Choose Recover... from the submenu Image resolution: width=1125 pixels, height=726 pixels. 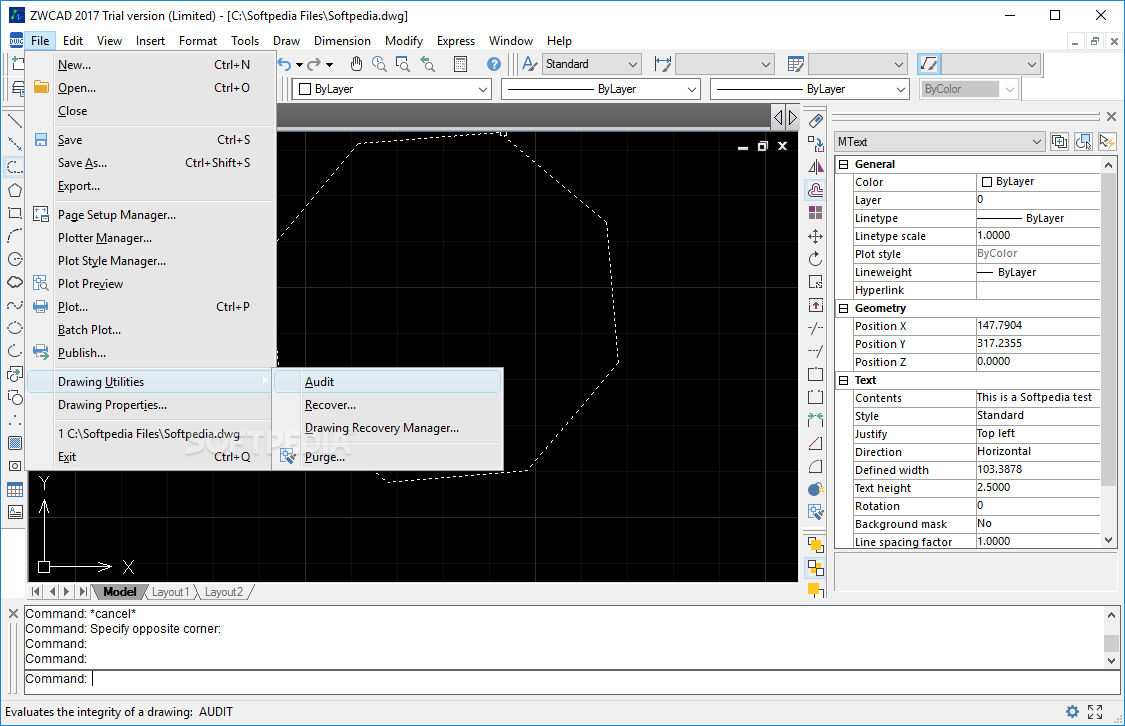click(387, 405)
